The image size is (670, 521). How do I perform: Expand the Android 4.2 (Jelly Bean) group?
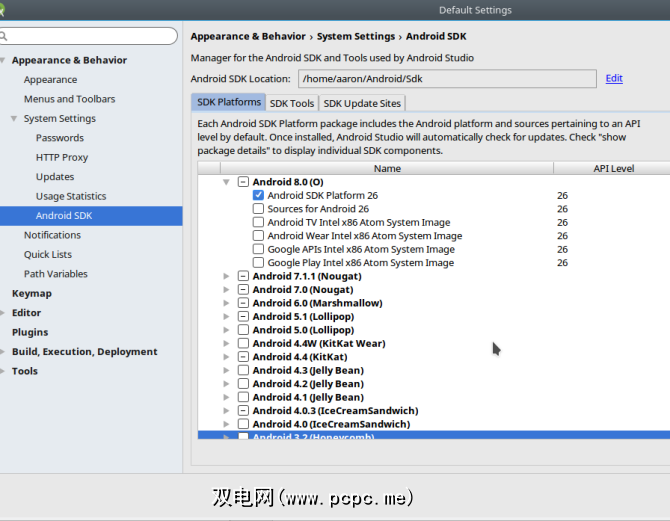point(226,384)
